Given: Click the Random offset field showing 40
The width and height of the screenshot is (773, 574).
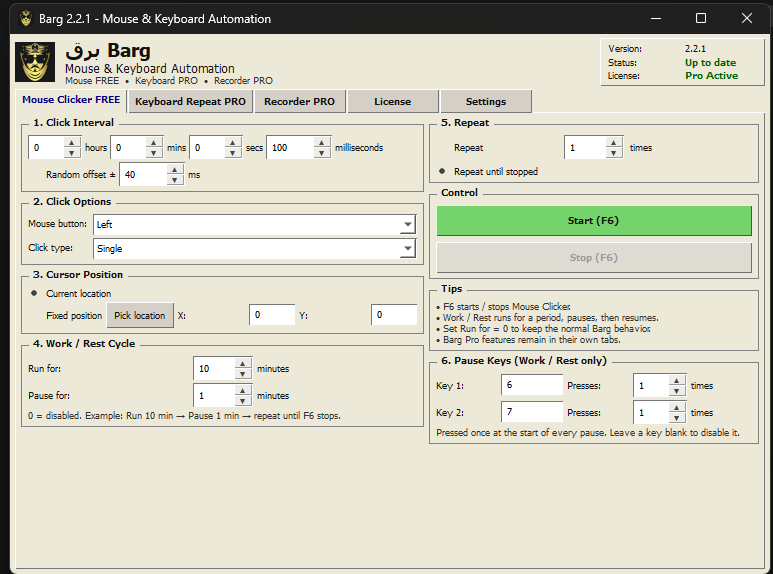Looking at the screenshot, I should coord(143,175).
